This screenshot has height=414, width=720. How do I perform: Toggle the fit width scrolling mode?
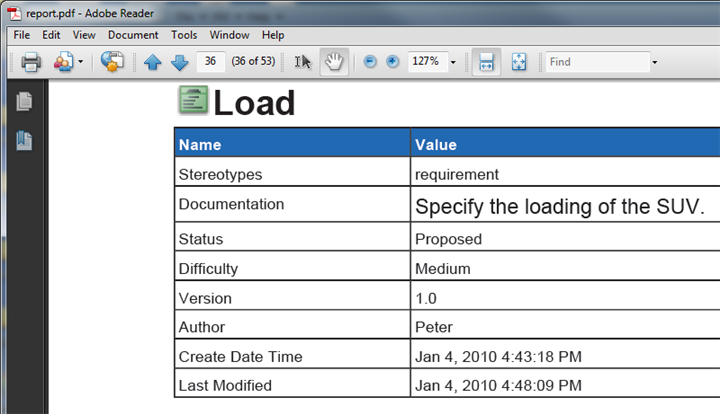tap(486, 62)
